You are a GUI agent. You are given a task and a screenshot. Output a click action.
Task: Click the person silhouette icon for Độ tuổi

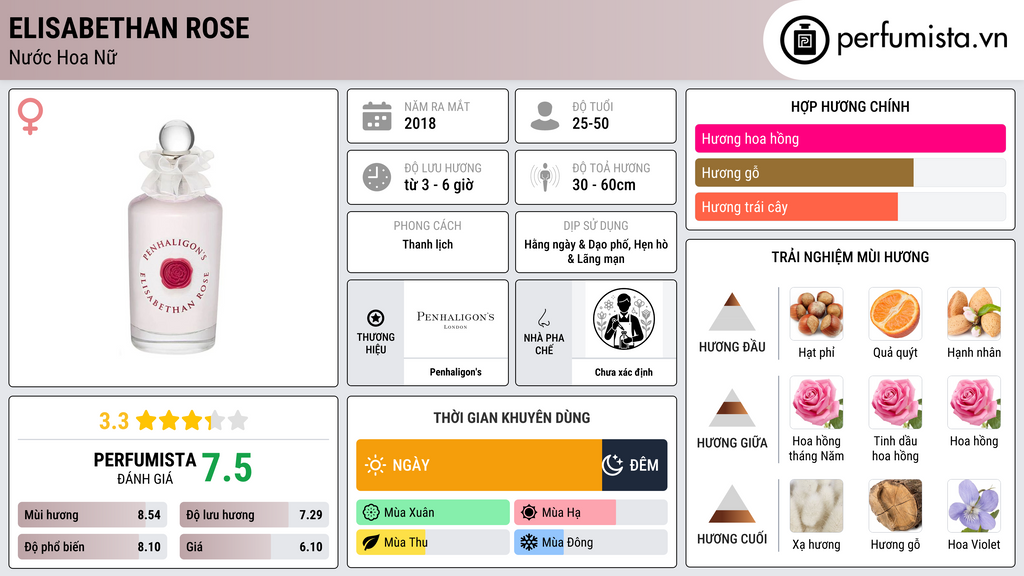tap(545, 116)
